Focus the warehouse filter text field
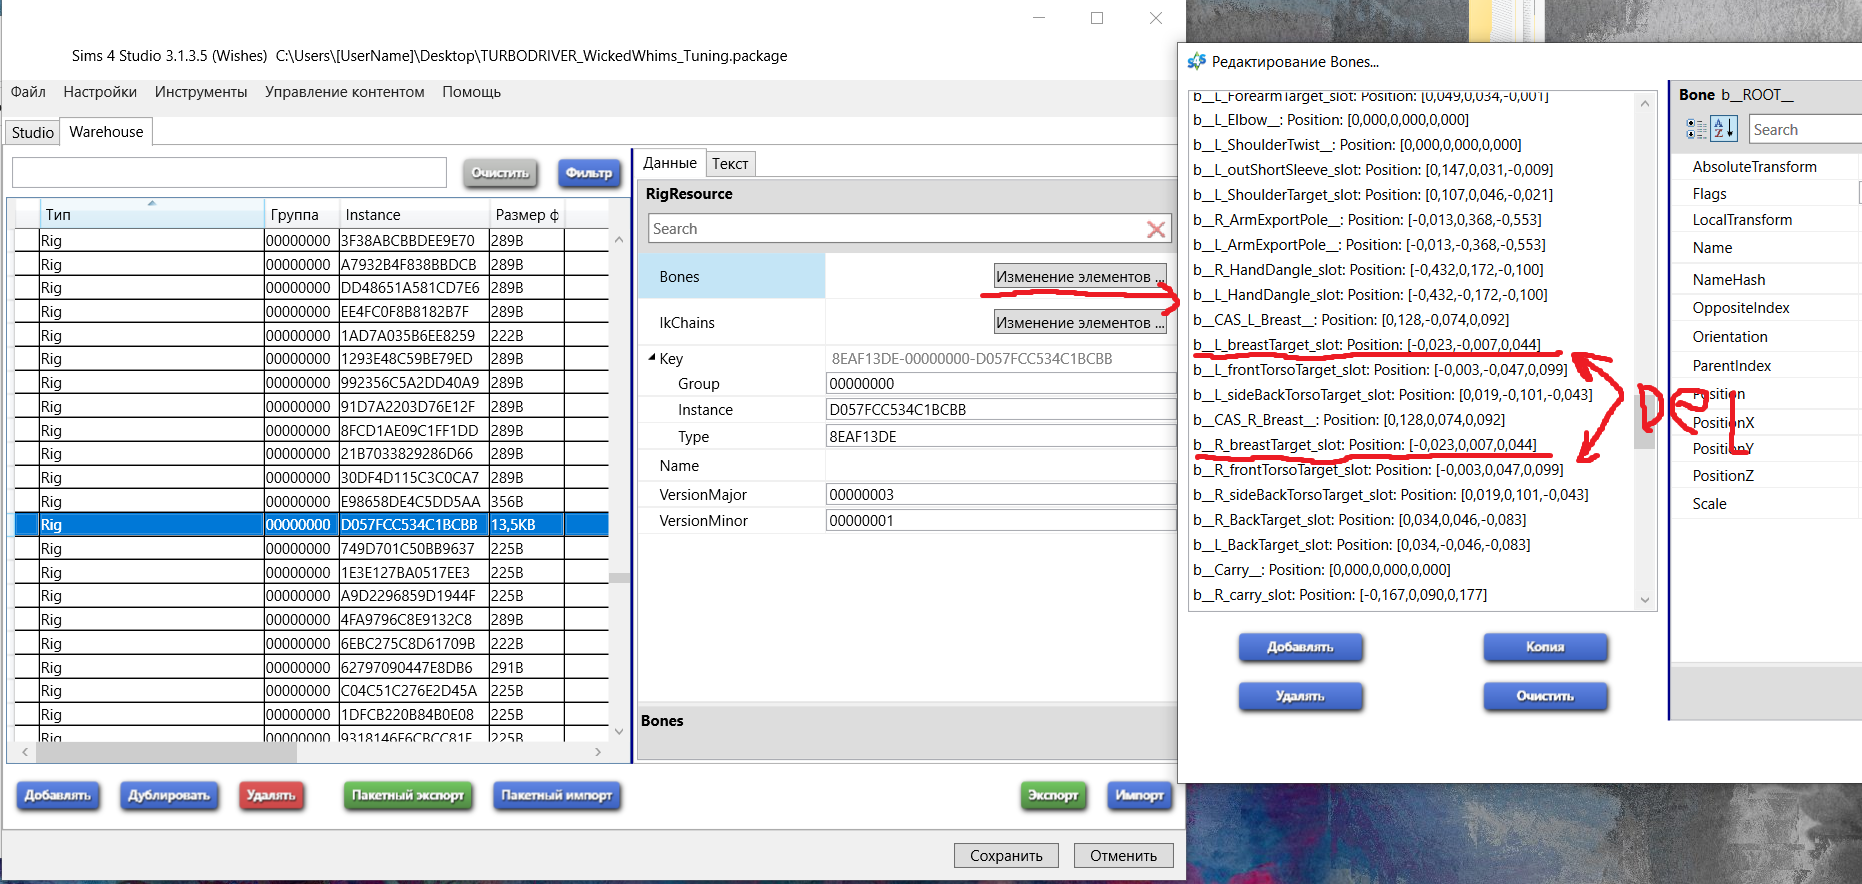This screenshot has width=1862, height=884. pos(229,173)
